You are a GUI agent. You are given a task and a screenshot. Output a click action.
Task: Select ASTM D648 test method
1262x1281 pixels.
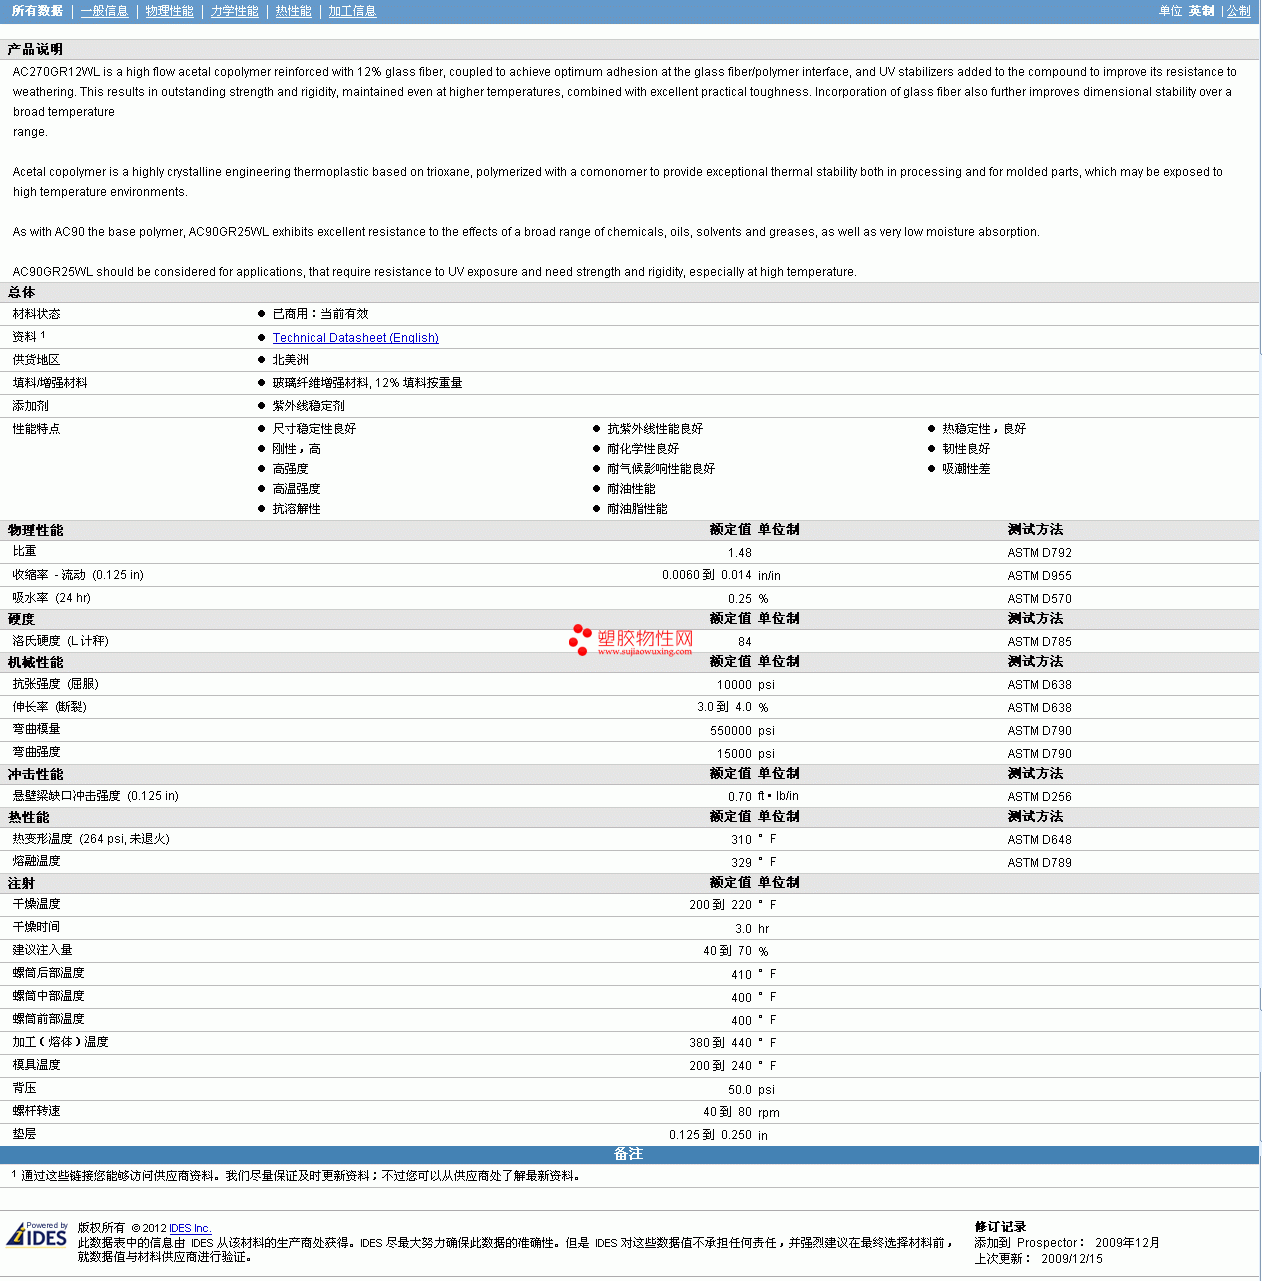tap(1040, 840)
